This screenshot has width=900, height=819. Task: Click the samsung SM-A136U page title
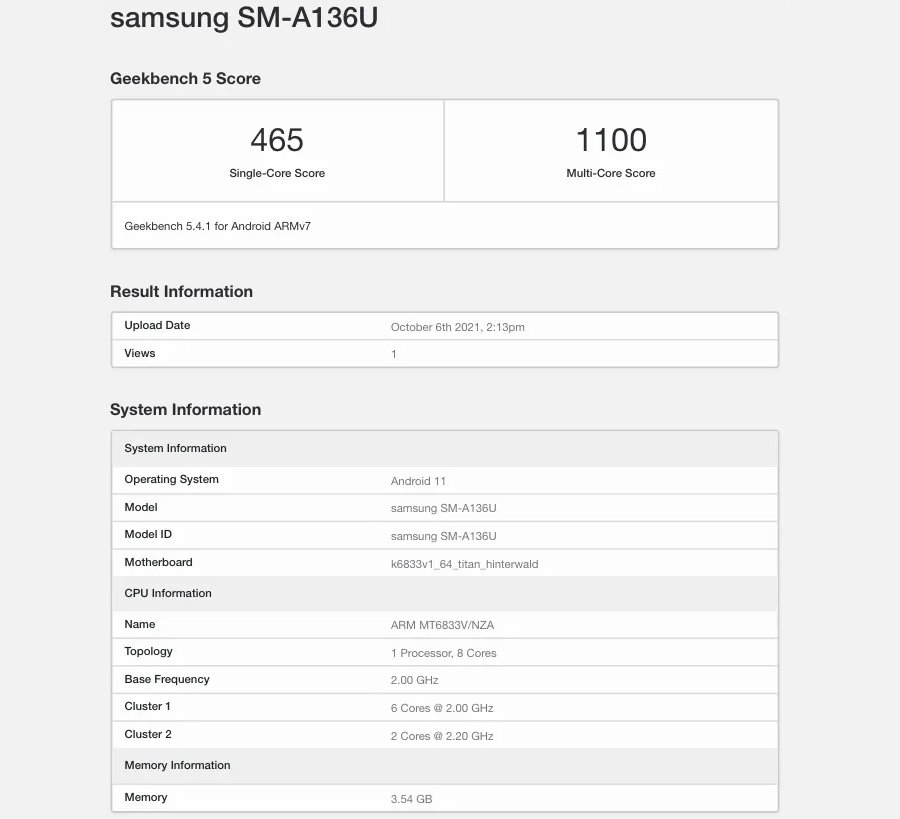click(x=244, y=18)
